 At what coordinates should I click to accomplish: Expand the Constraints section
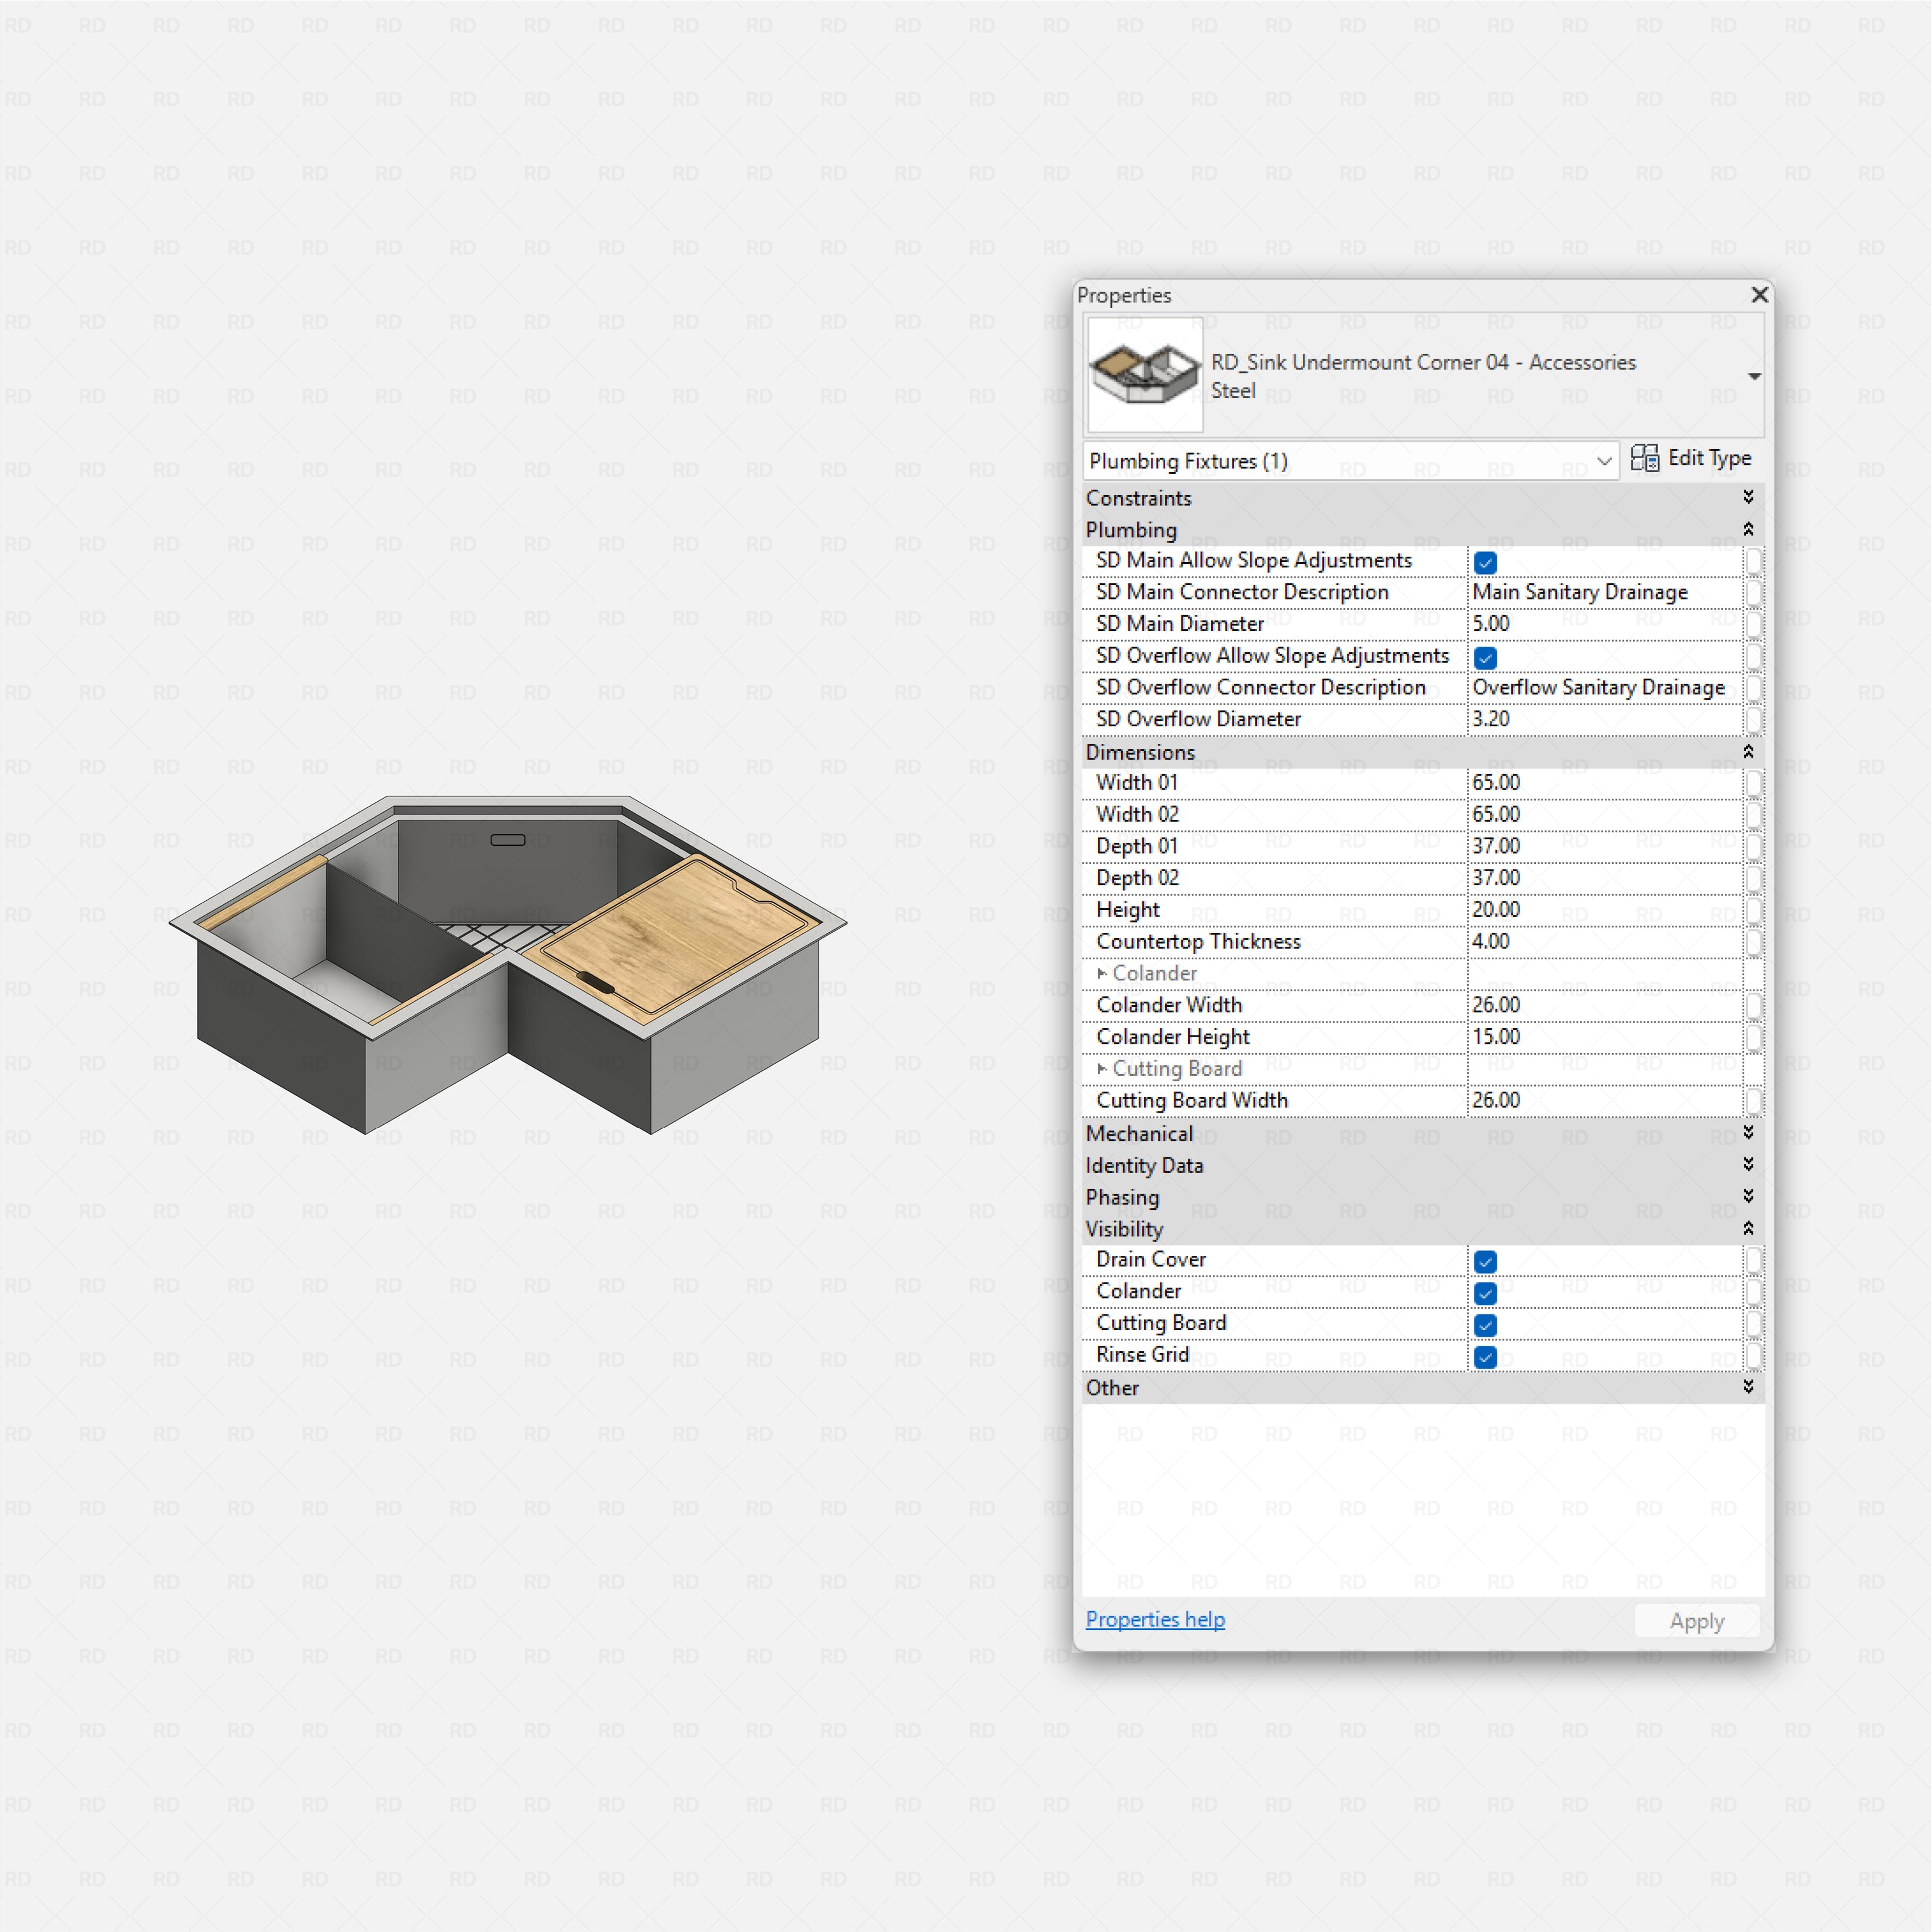pos(1749,497)
